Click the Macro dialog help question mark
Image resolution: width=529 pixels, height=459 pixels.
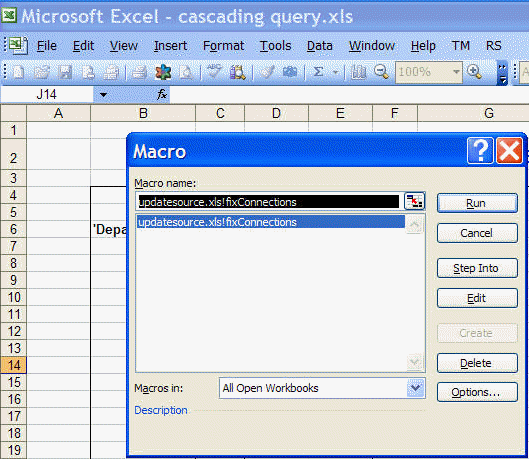(x=480, y=150)
